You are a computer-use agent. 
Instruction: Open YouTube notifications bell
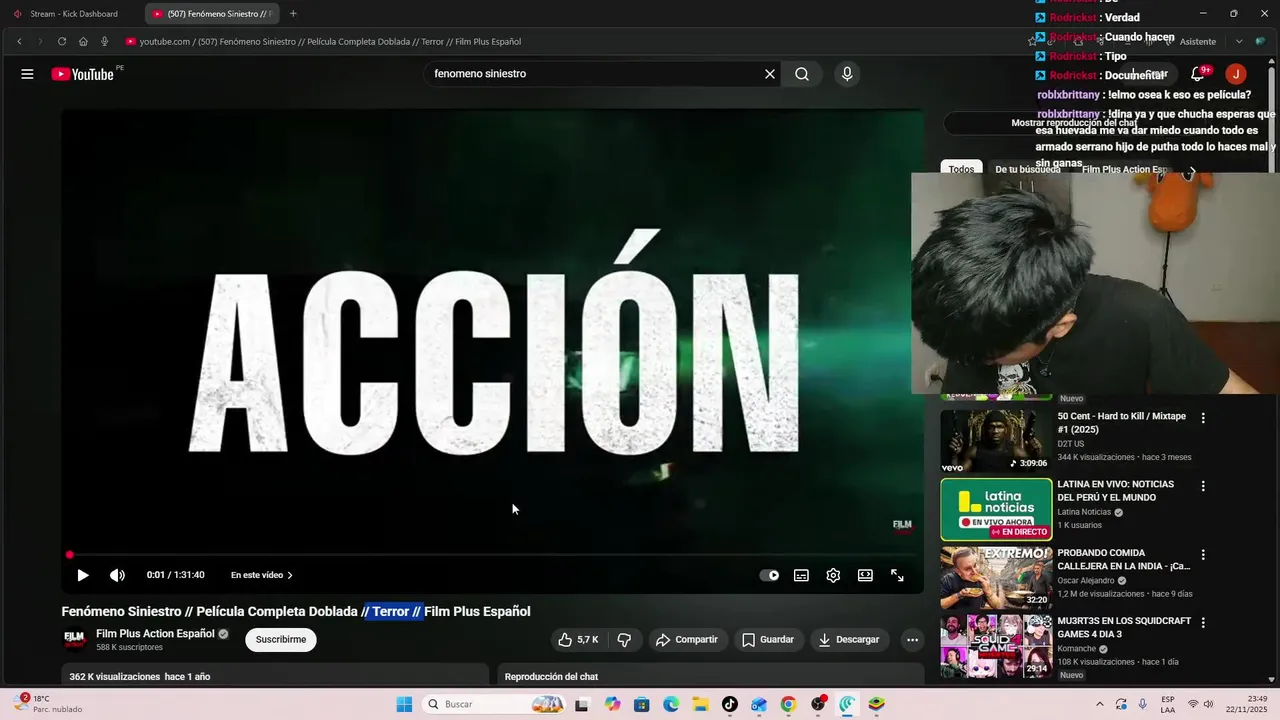tap(1197, 74)
